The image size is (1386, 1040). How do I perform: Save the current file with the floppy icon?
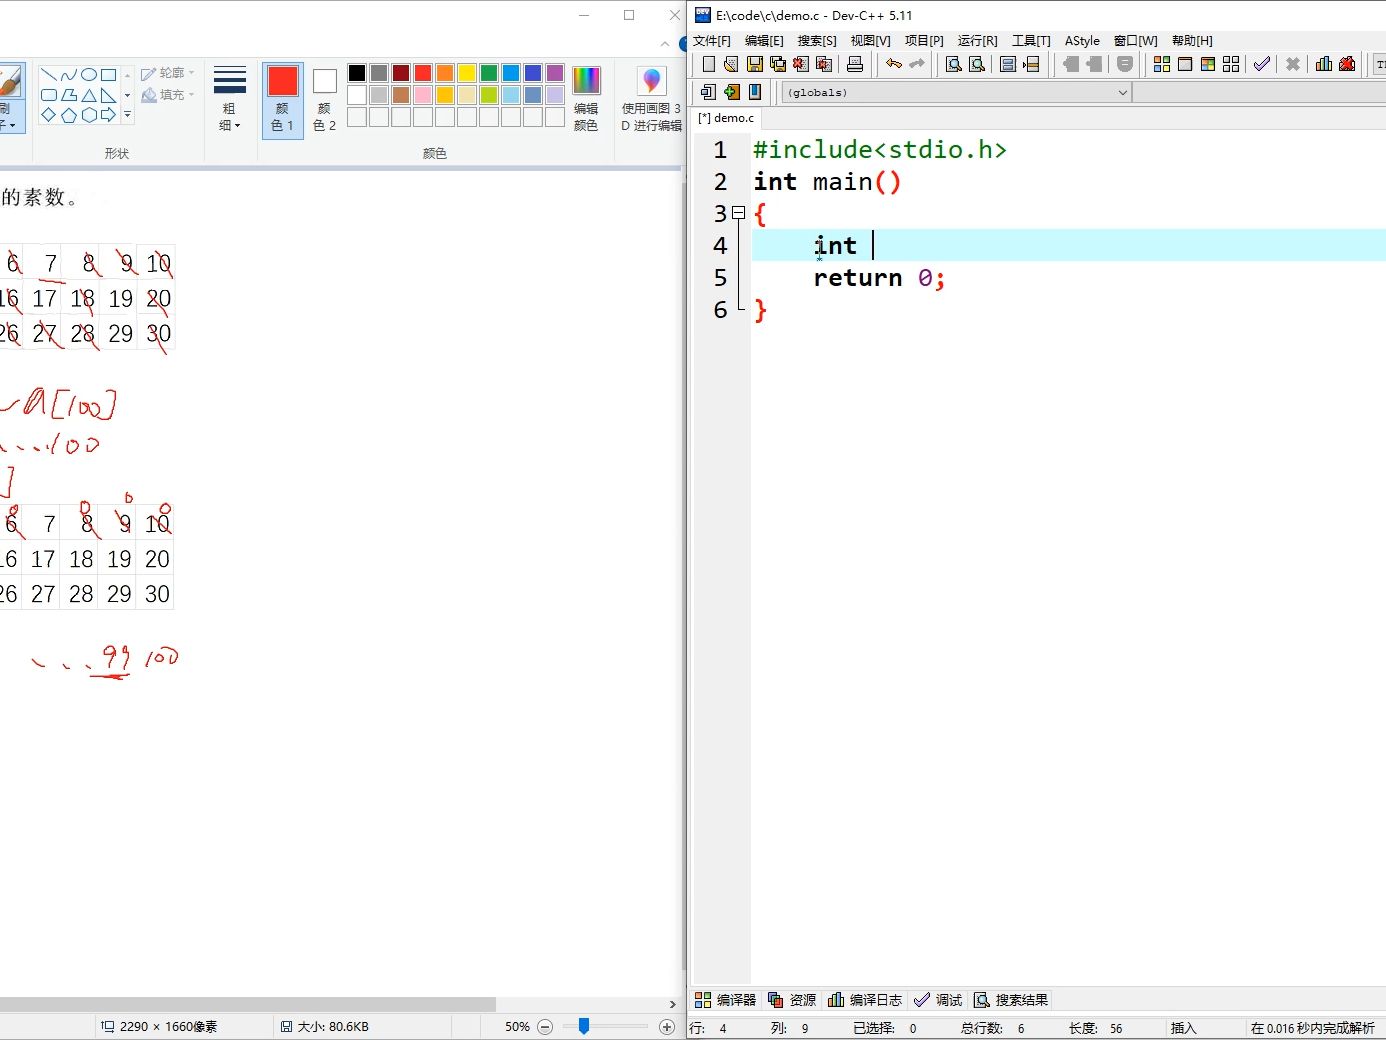755,64
